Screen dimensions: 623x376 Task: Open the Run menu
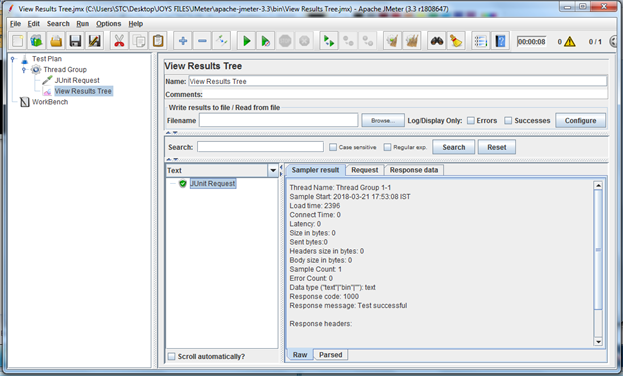83,24
